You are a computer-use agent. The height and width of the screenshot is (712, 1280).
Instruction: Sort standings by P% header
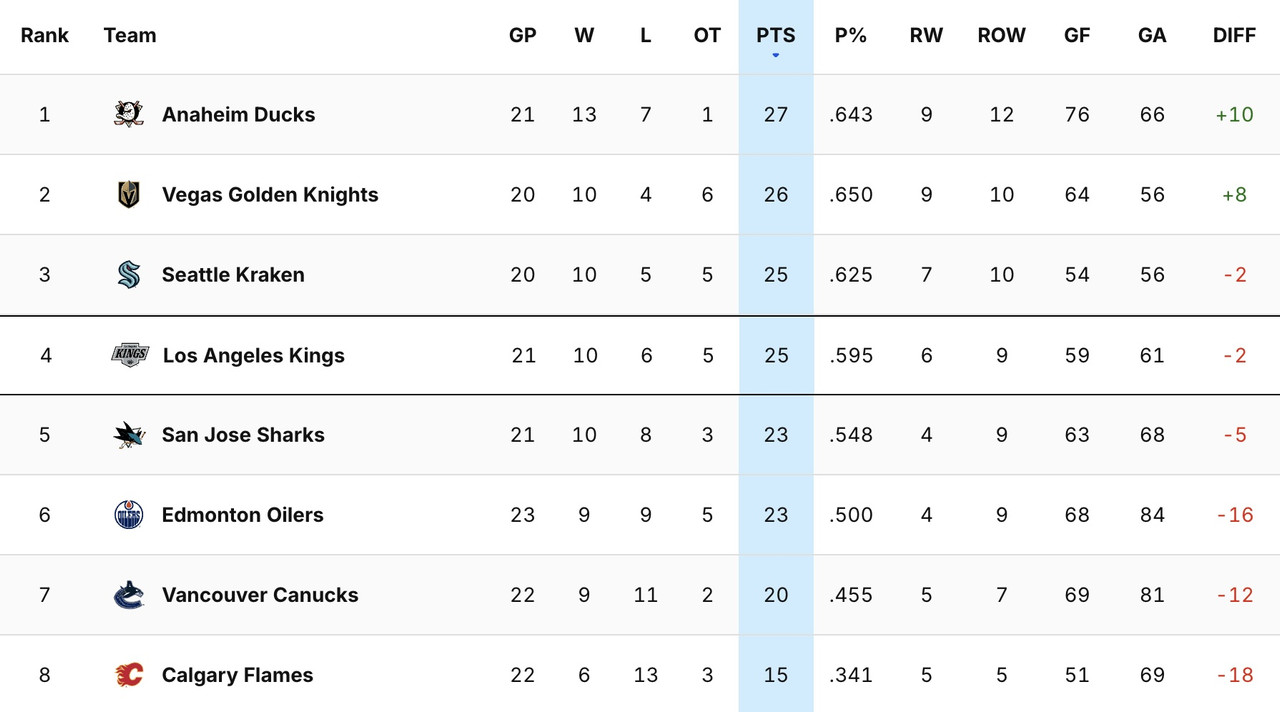(x=851, y=35)
